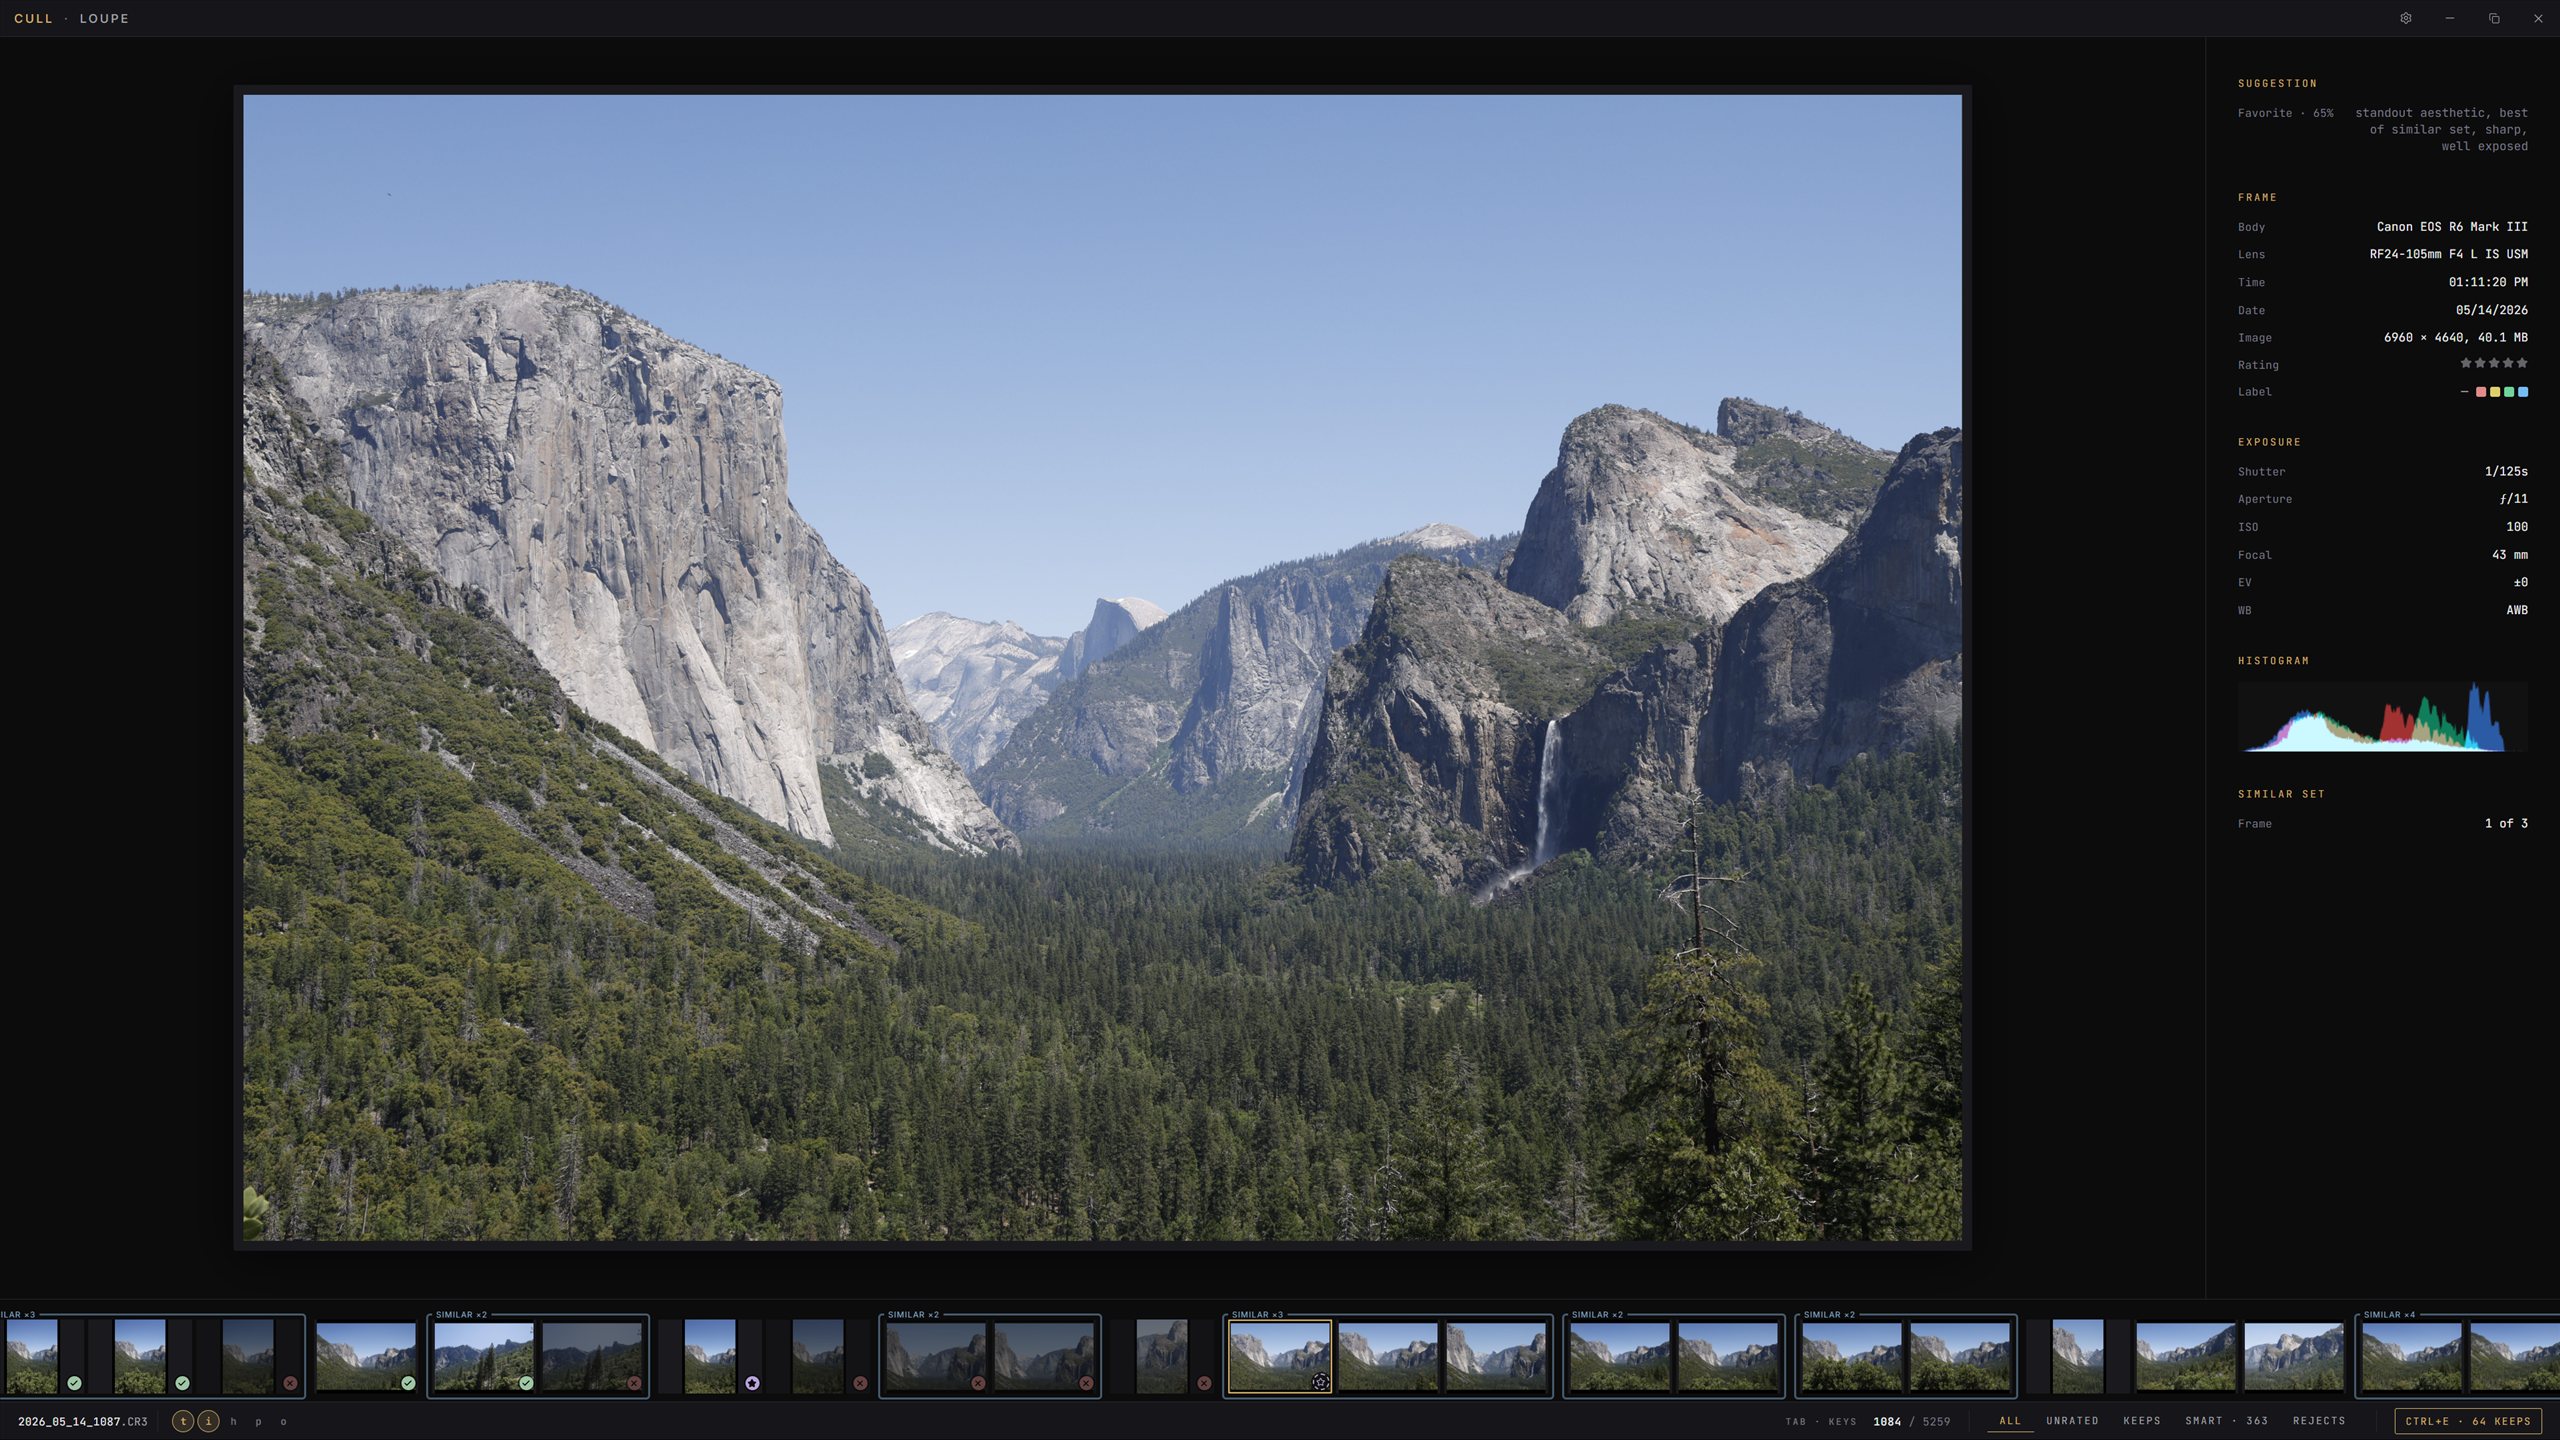
Task: Click the '1 of 3' similar set value
Action: click(2506, 823)
